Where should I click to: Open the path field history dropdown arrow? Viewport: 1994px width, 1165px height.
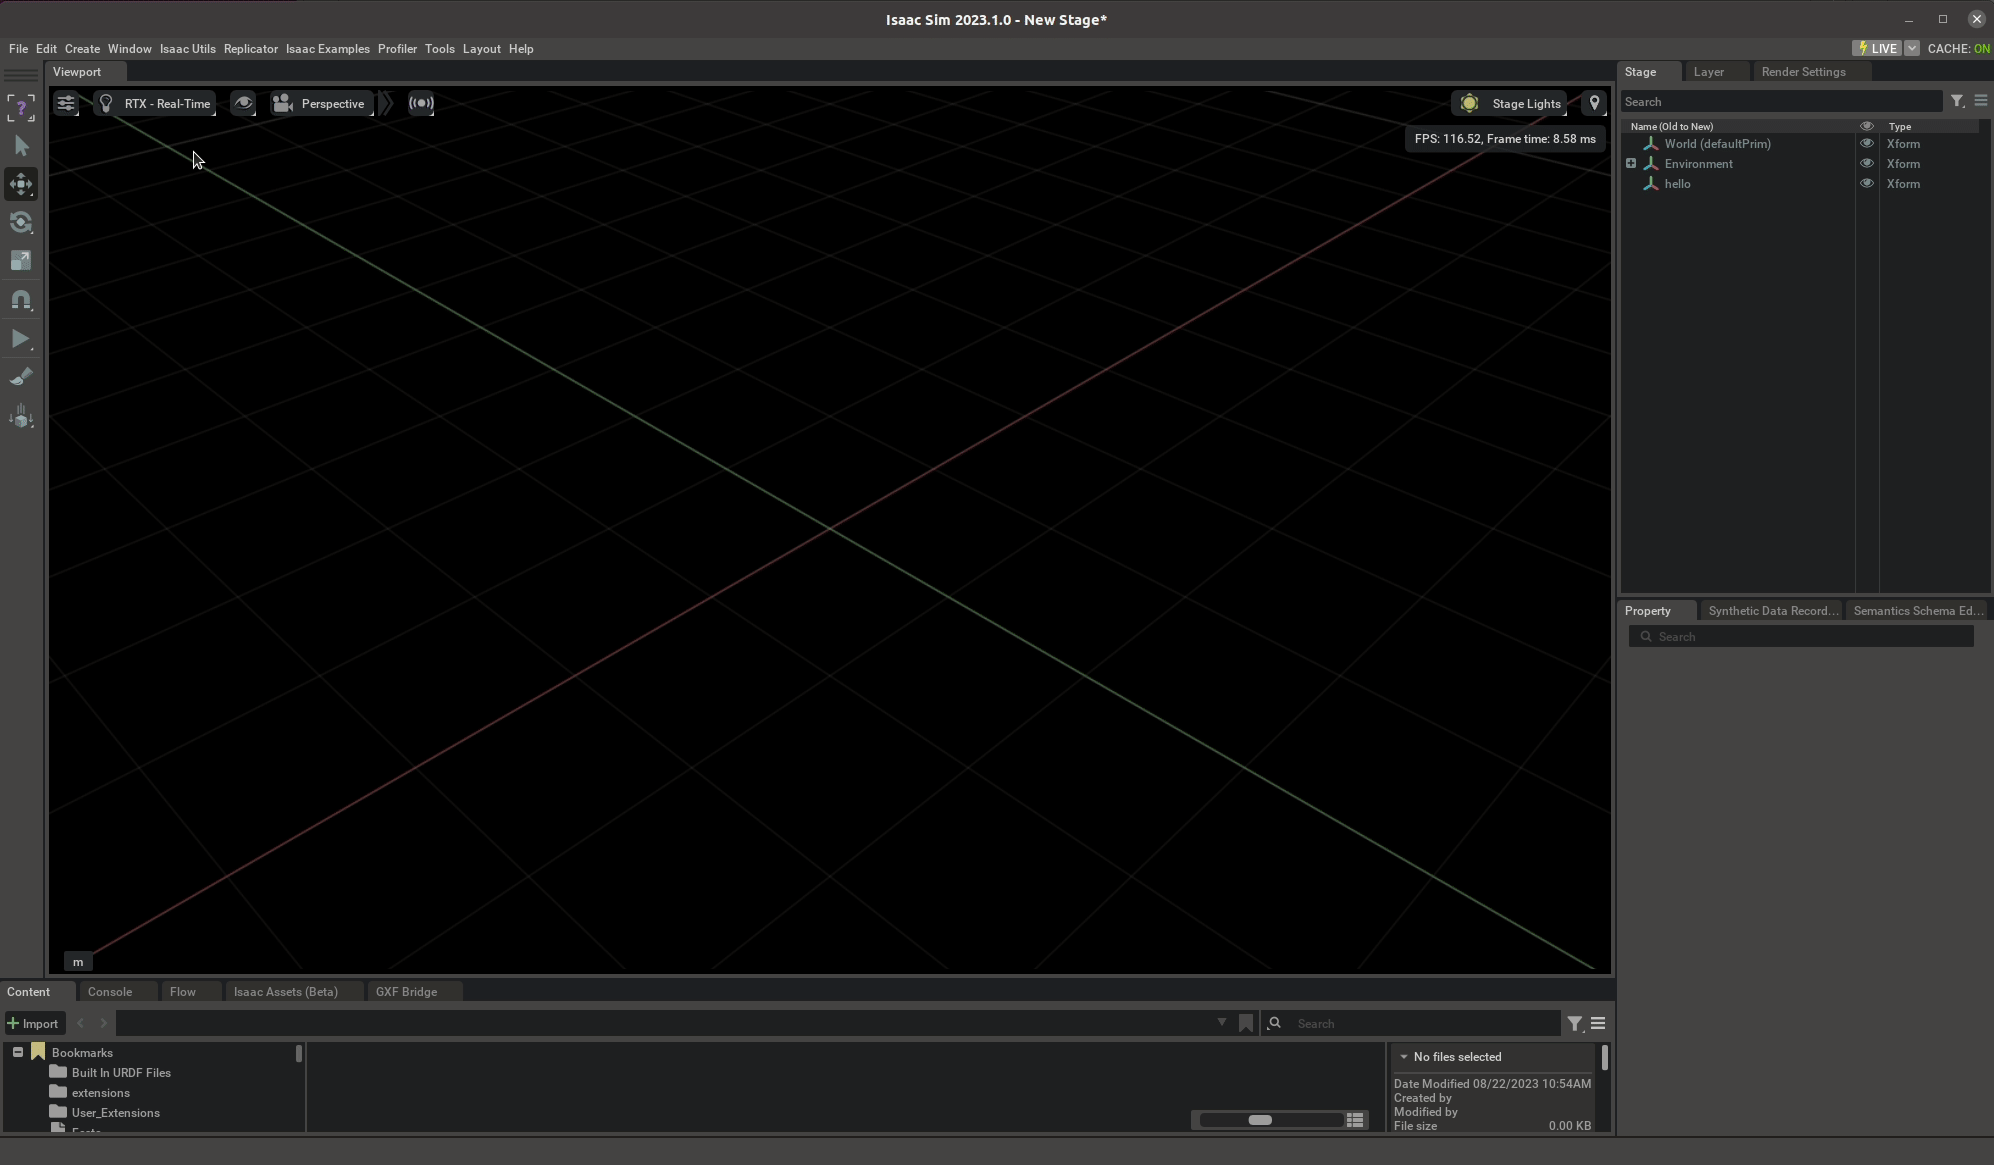click(1221, 1023)
